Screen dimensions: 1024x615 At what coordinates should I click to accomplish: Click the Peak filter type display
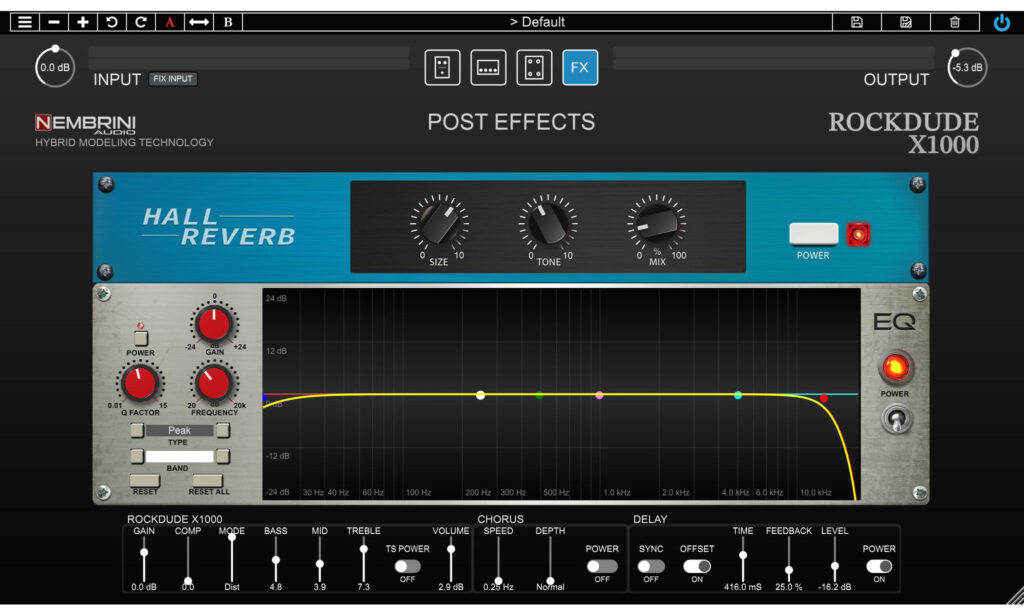(x=180, y=430)
